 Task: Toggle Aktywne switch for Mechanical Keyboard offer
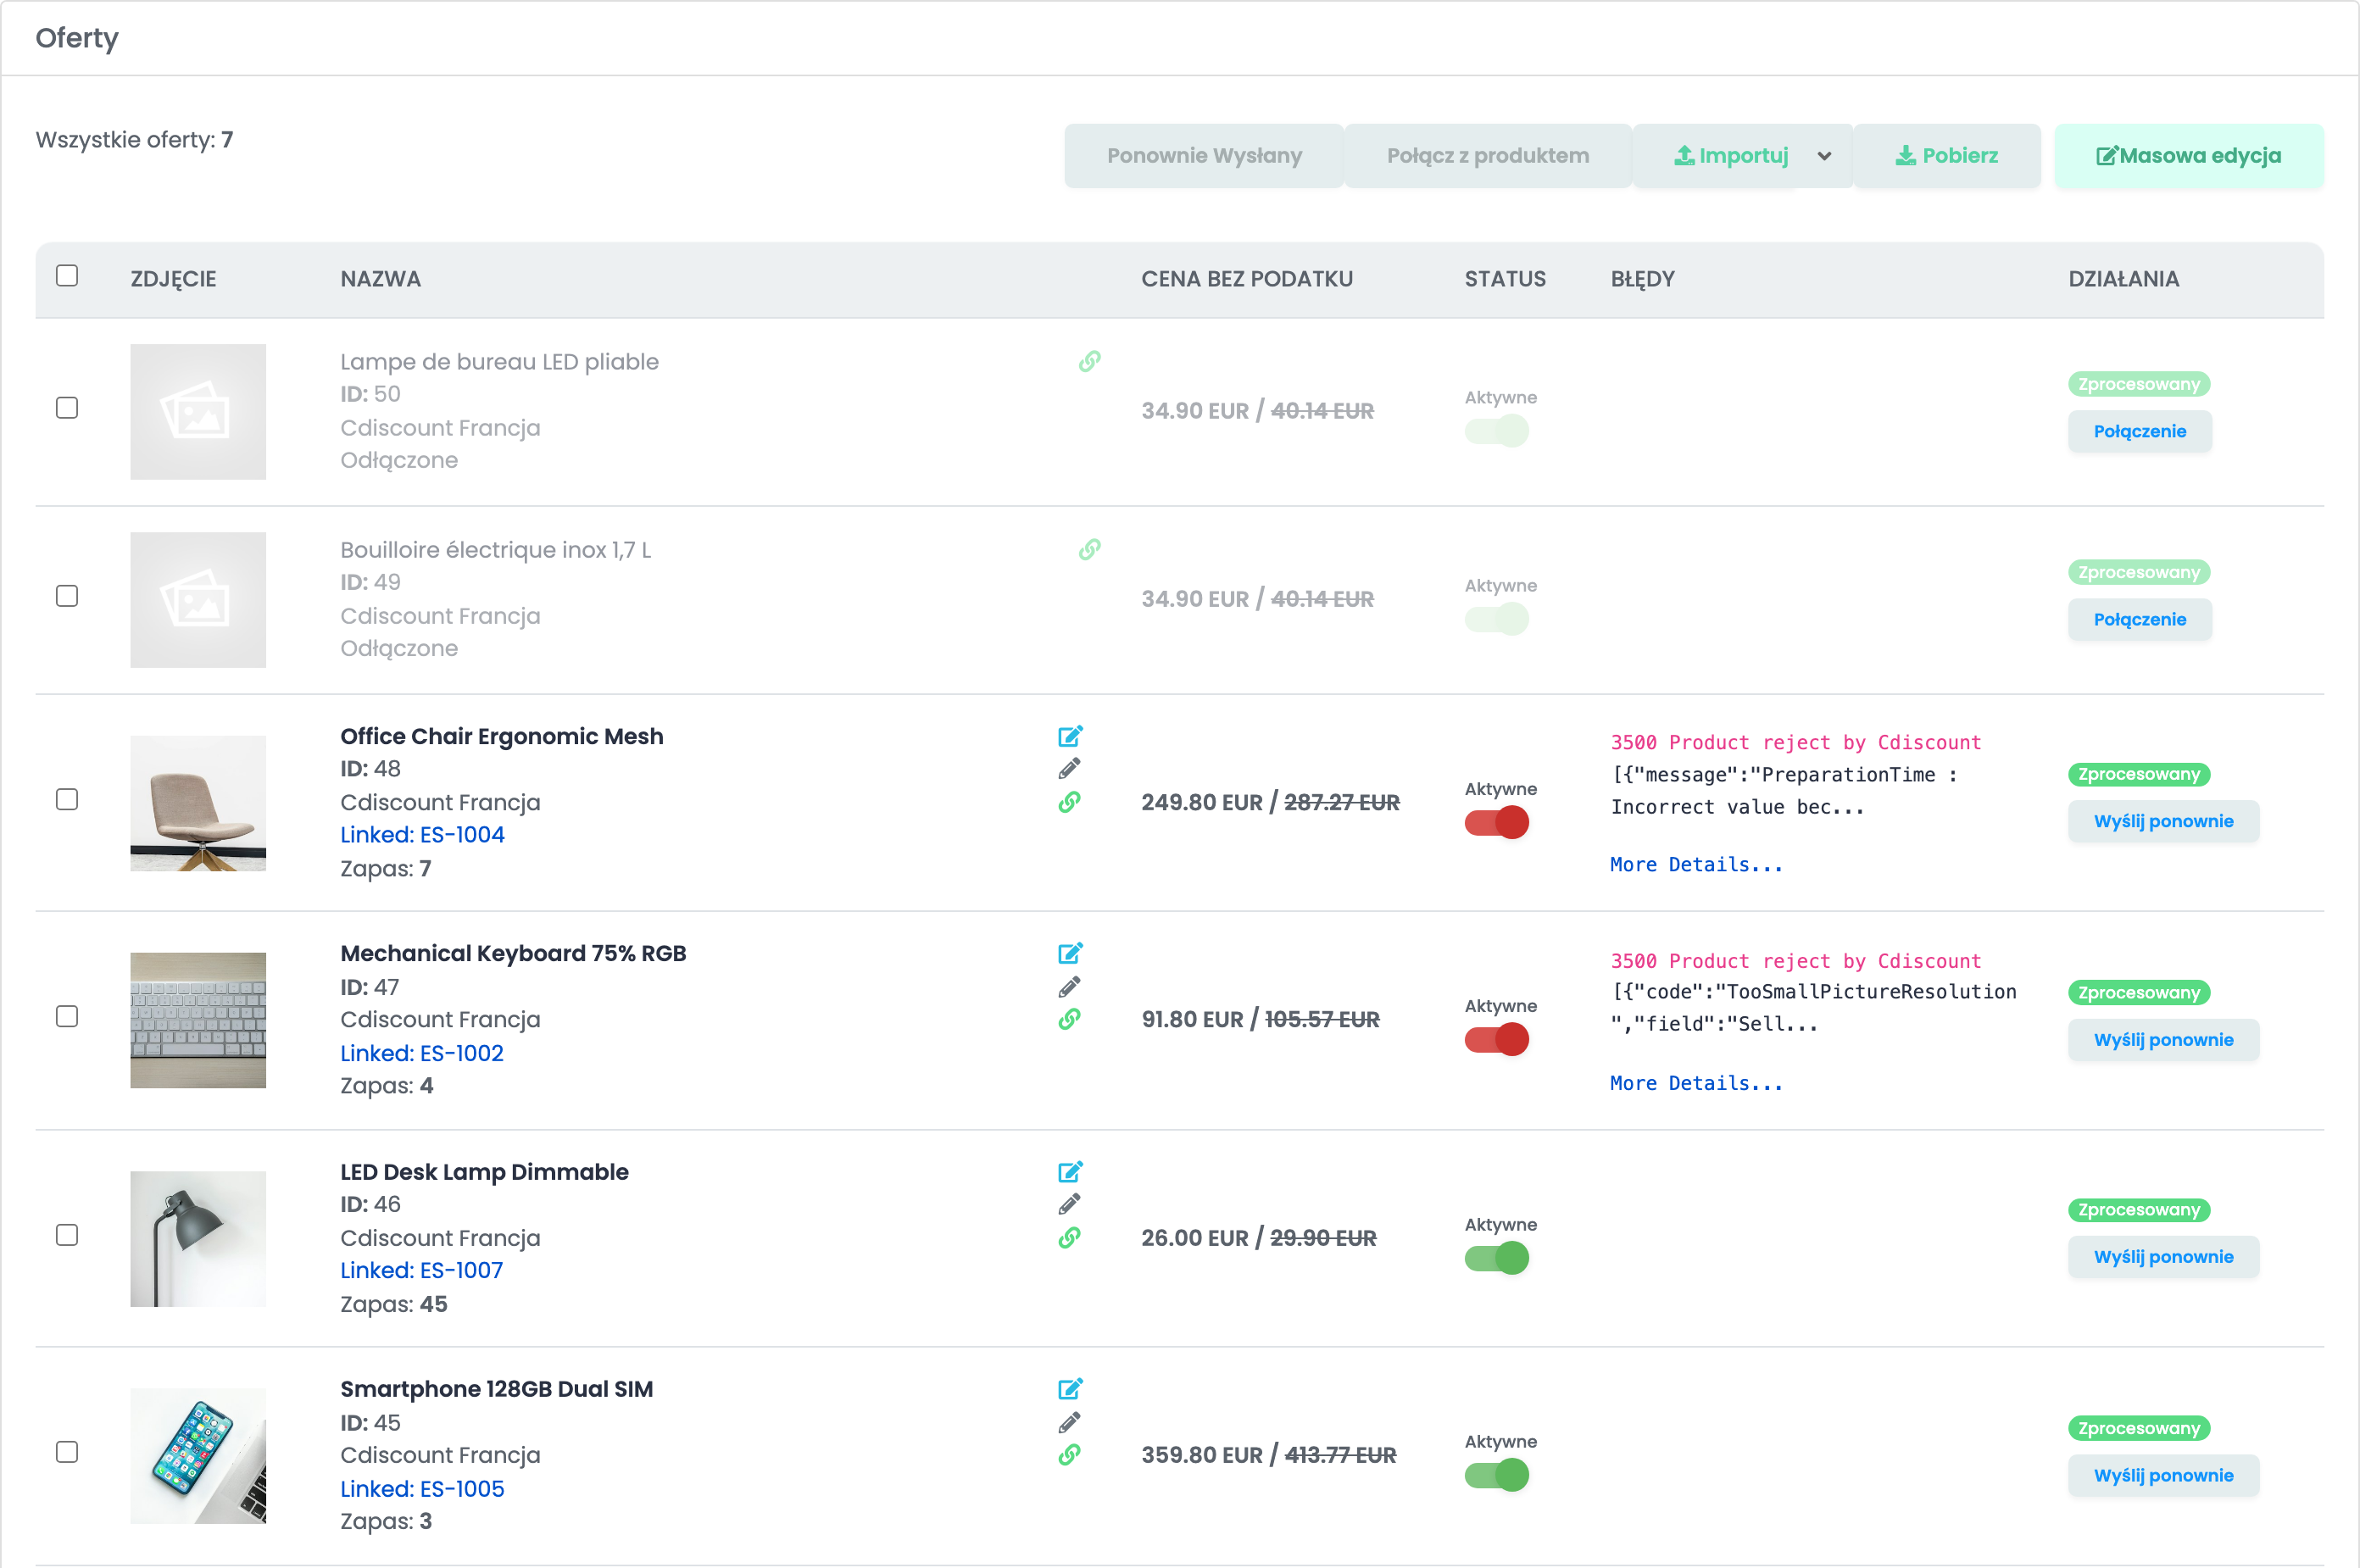click(x=1496, y=1040)
